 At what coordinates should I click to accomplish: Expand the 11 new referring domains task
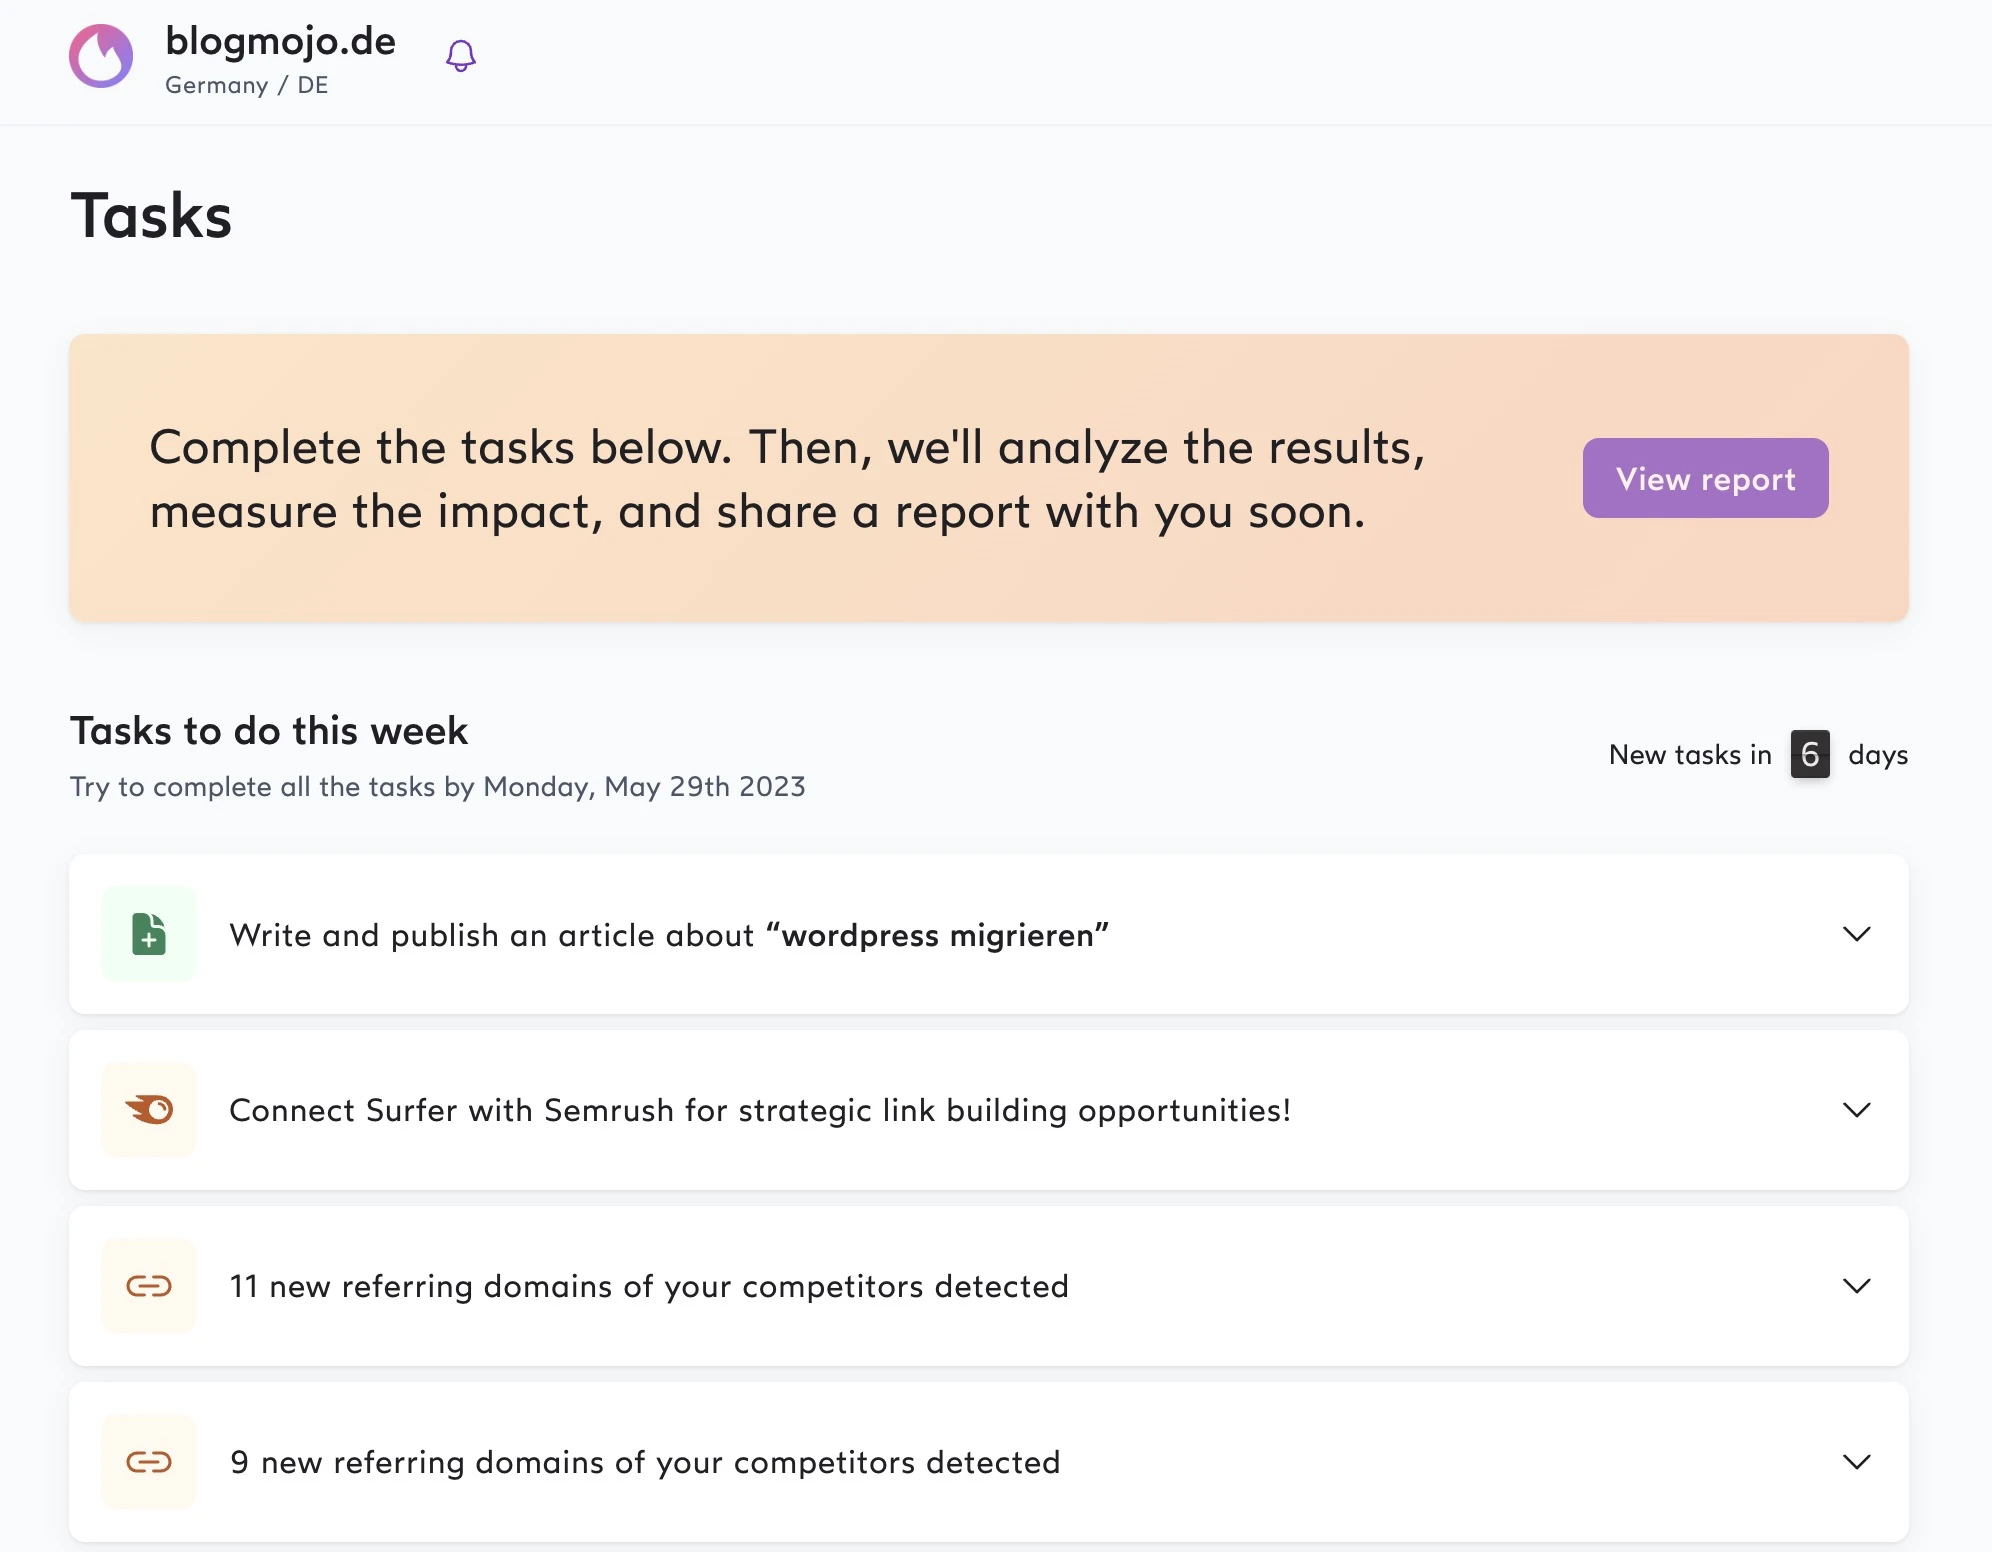pyautogui.click(x=1856, y=1286)
